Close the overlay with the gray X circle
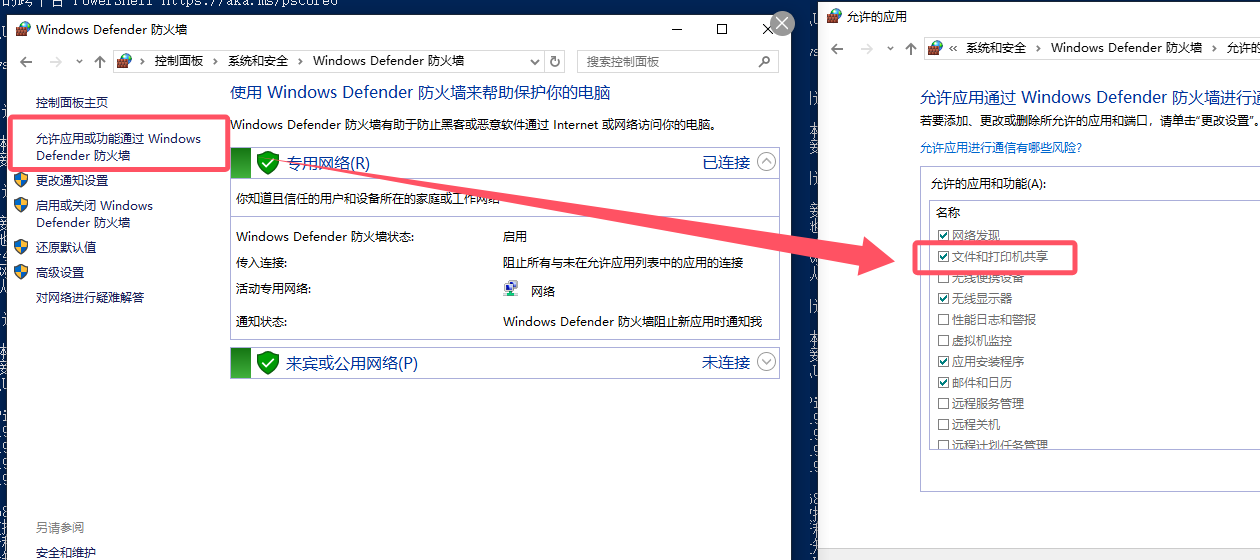The height and width of the screenshot is (560, 1260). click(x=781, y=23)
